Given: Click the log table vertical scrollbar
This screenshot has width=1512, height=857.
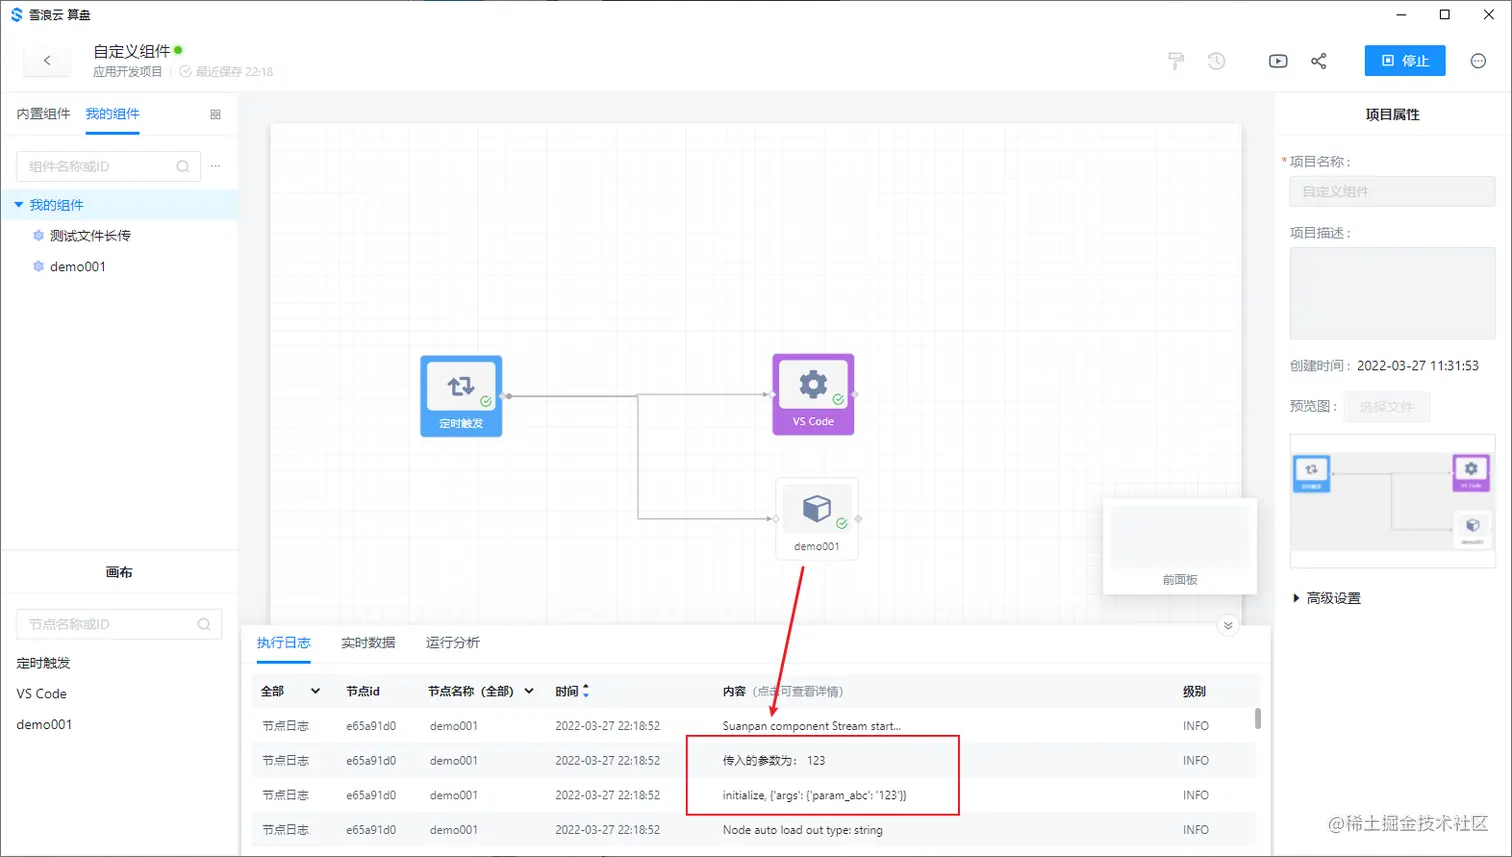Looking at the screenshot, I should pyautogui.click(x=1257, y=719).
